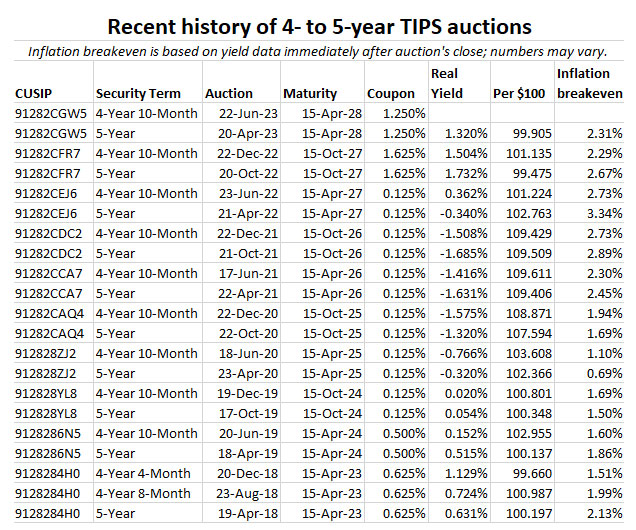Click the 99.475 price per $100 cell
The image size is (636, 530).
pyautogui.click(x=526, y=173)
